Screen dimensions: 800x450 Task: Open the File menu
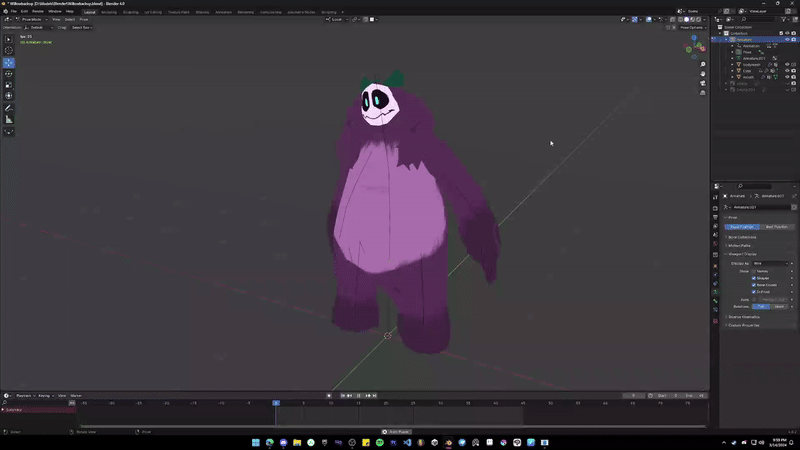click(x=14, y=11)
